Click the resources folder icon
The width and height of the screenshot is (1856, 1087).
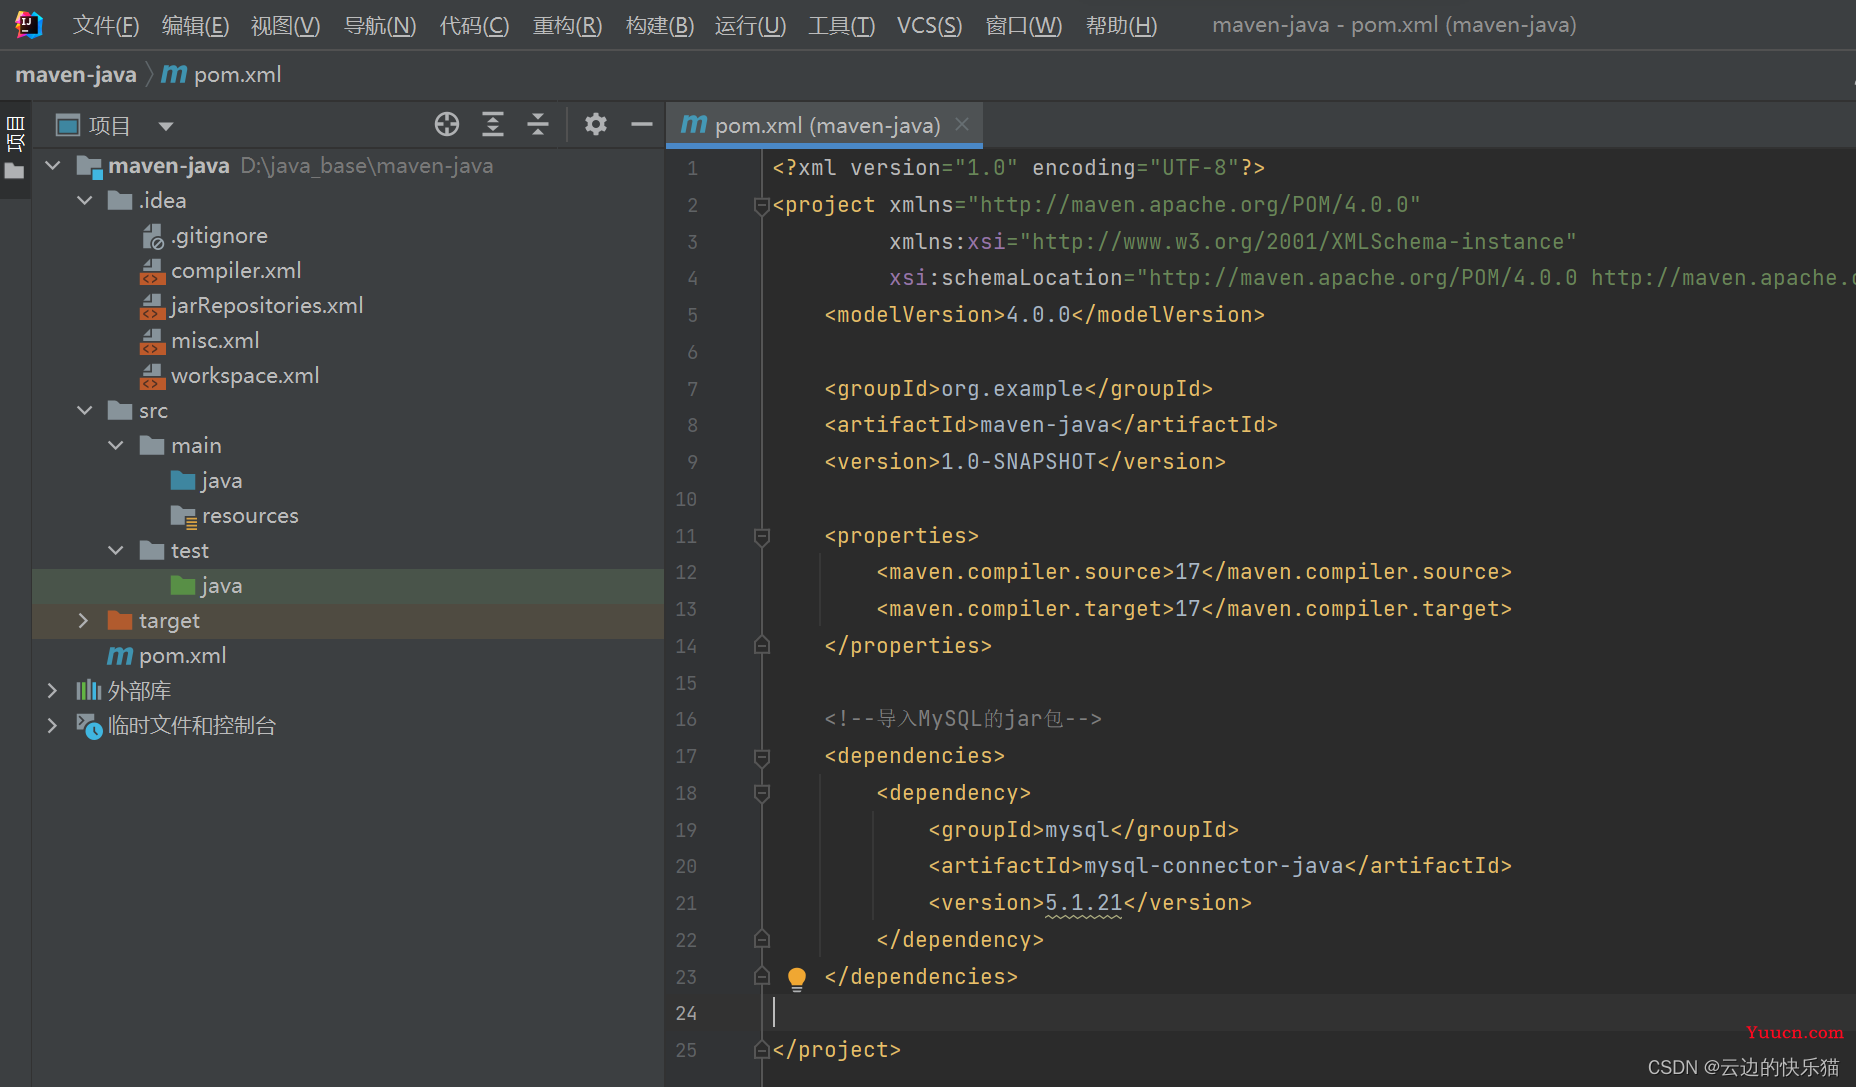point(183,516)
